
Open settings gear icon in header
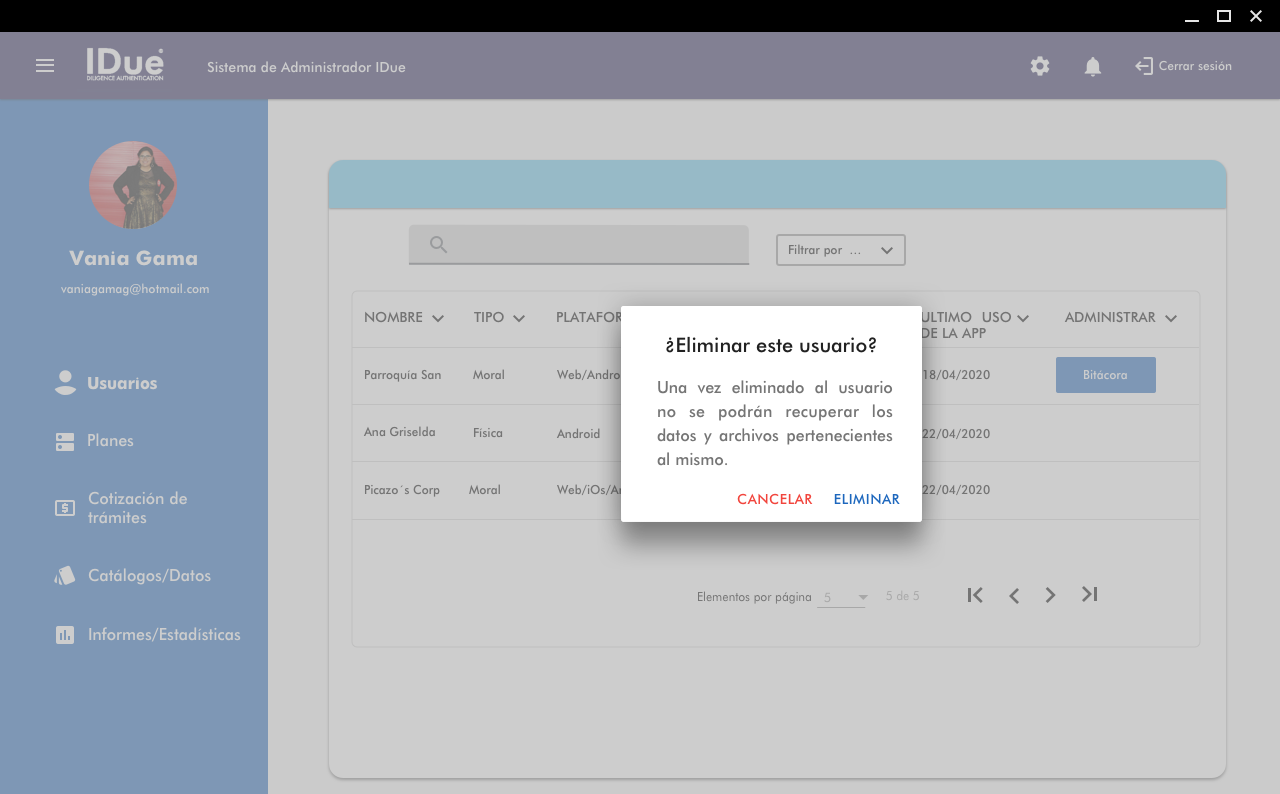tap(1040, 66)
